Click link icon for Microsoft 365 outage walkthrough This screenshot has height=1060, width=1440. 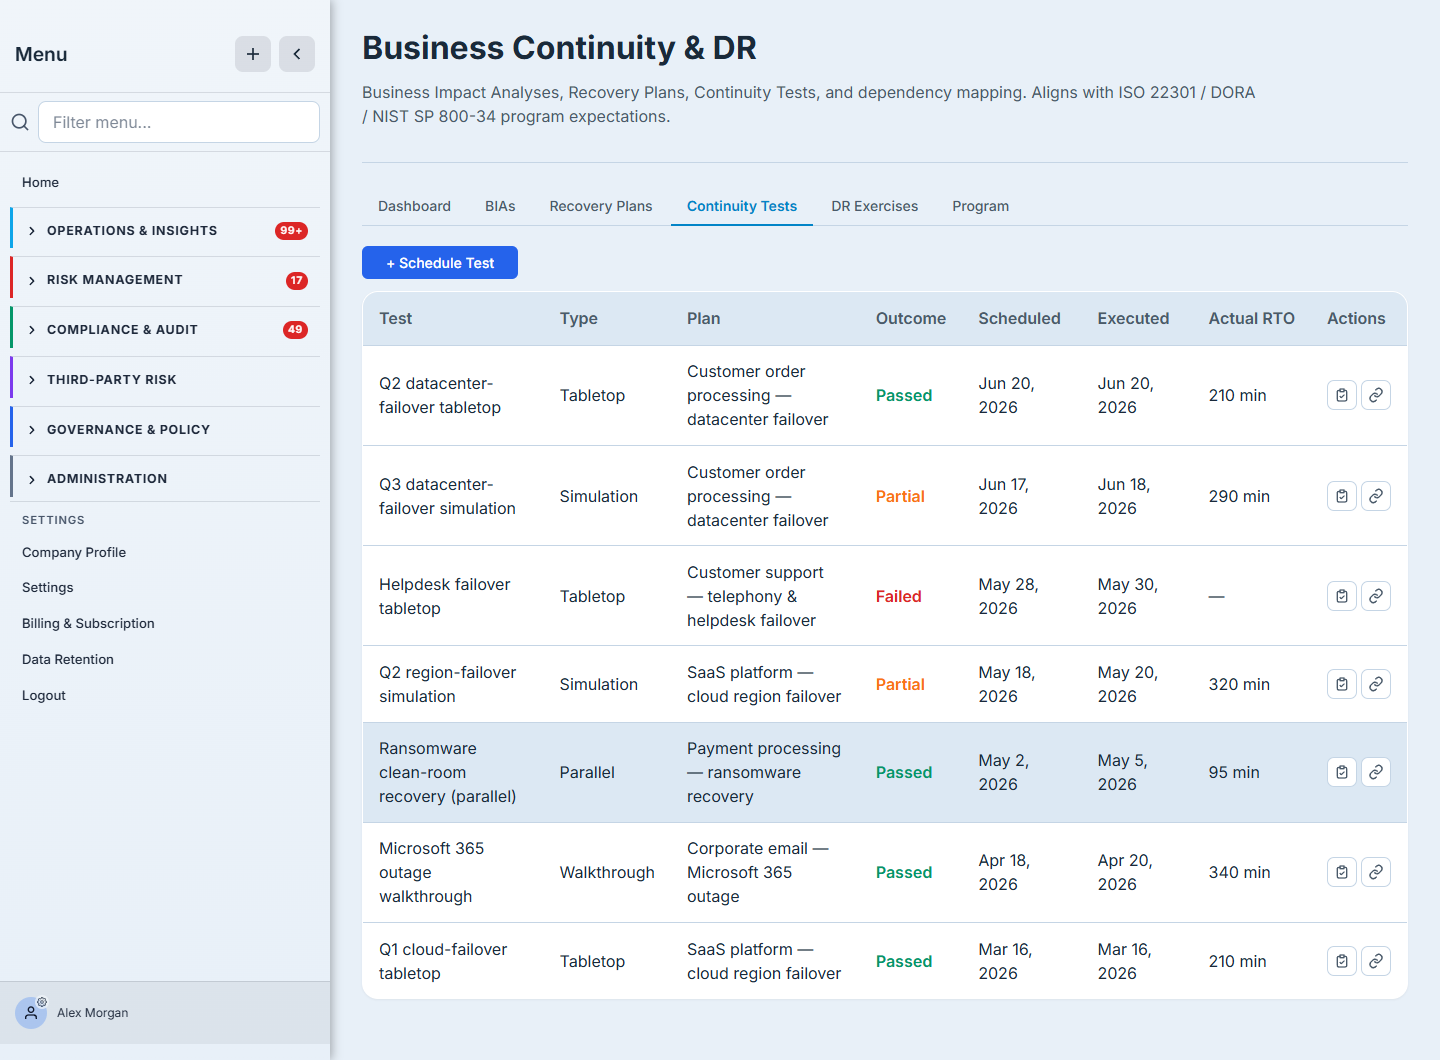pos(1376,872)
